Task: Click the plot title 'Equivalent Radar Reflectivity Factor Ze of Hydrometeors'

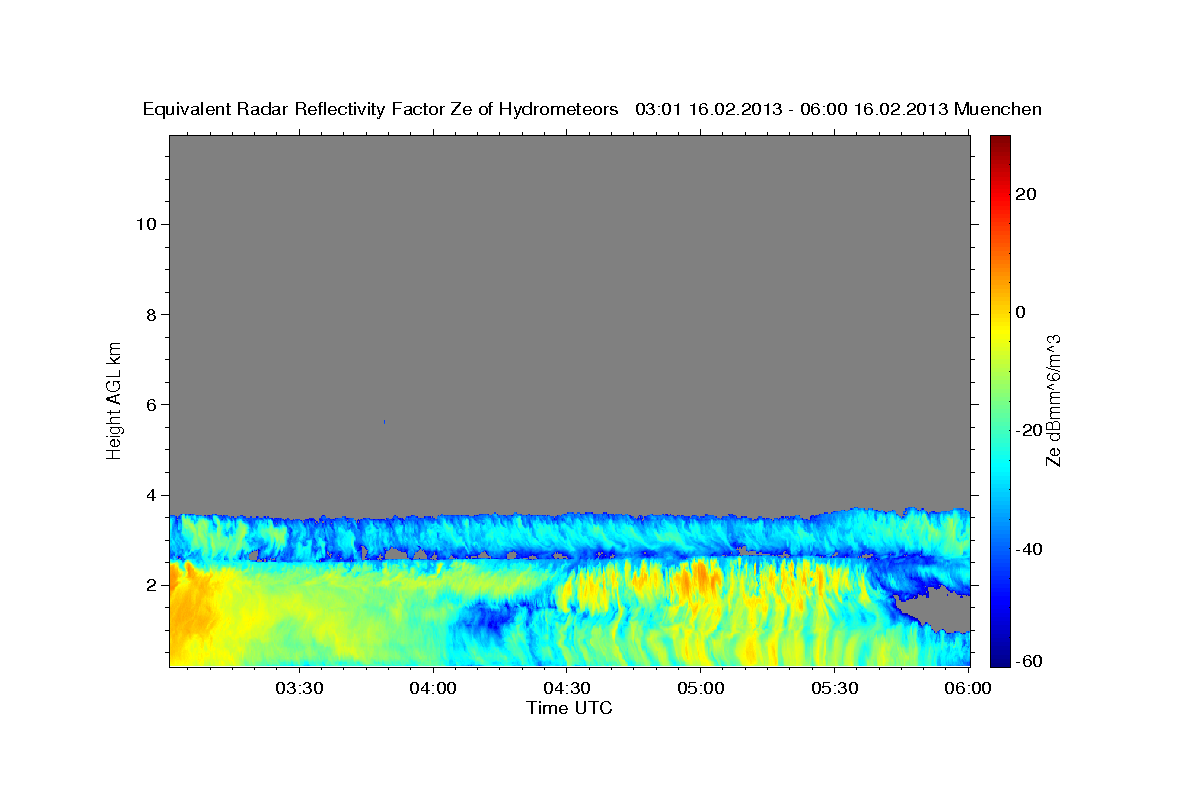Action: click(x=380, y=109)
